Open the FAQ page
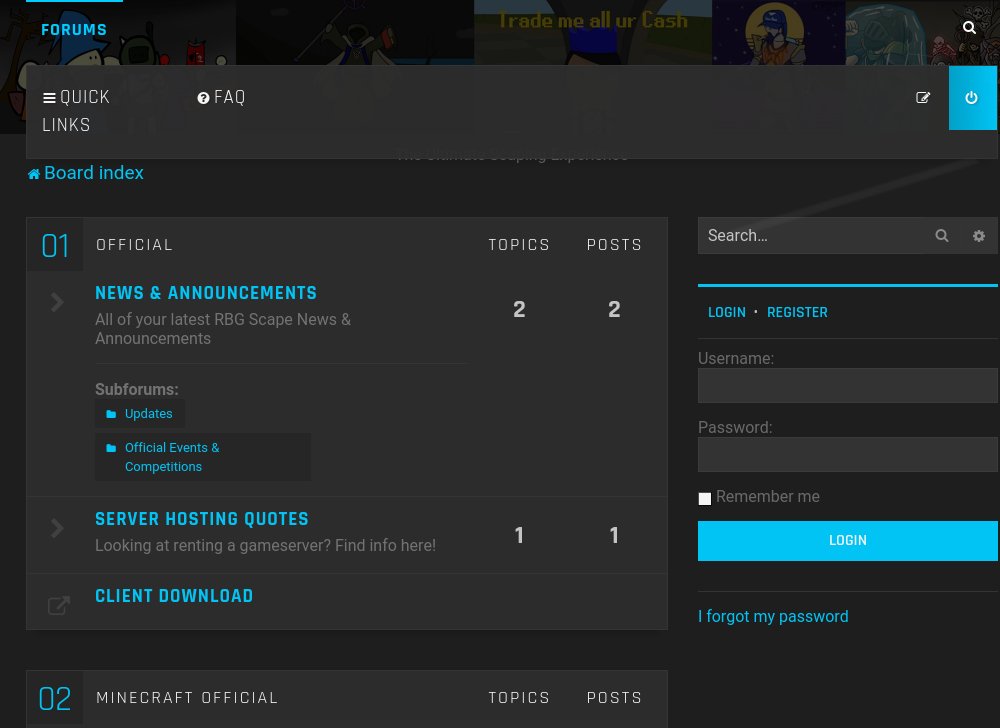 (221, 97)
